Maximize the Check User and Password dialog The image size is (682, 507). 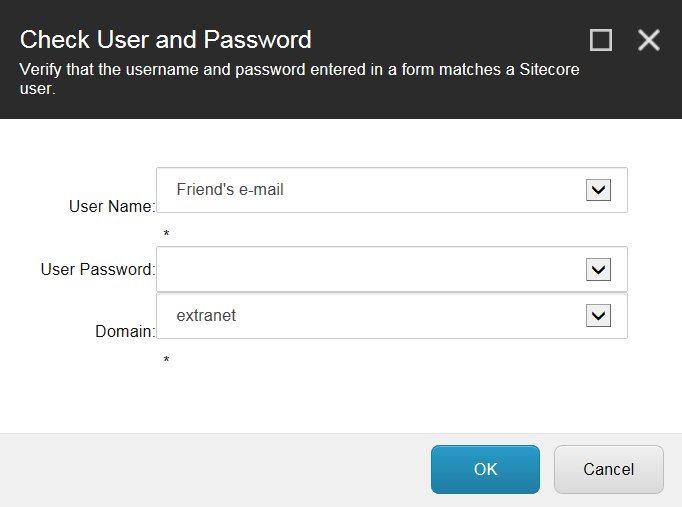tap(601, 40)
